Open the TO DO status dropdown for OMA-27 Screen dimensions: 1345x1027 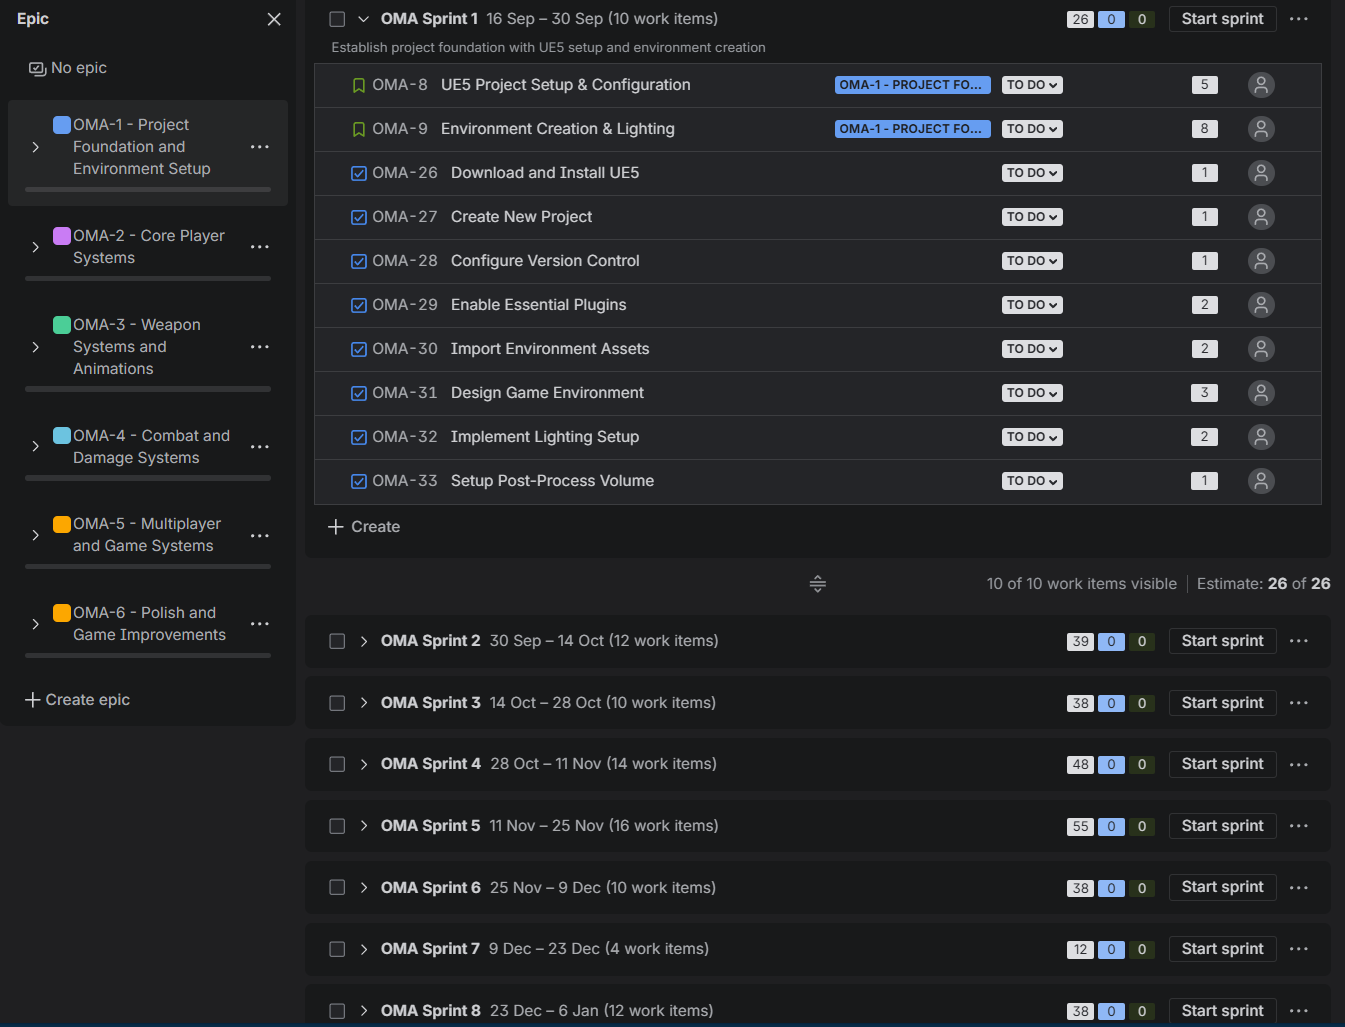1032,217
